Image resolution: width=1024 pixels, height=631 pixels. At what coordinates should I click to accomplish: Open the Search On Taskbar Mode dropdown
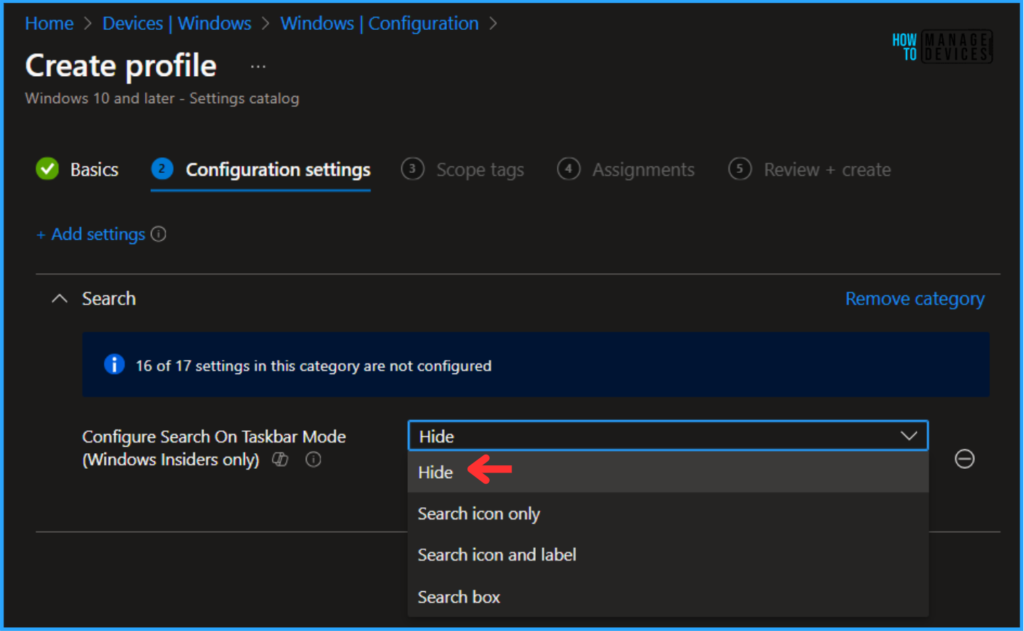[x=667, y=436]
